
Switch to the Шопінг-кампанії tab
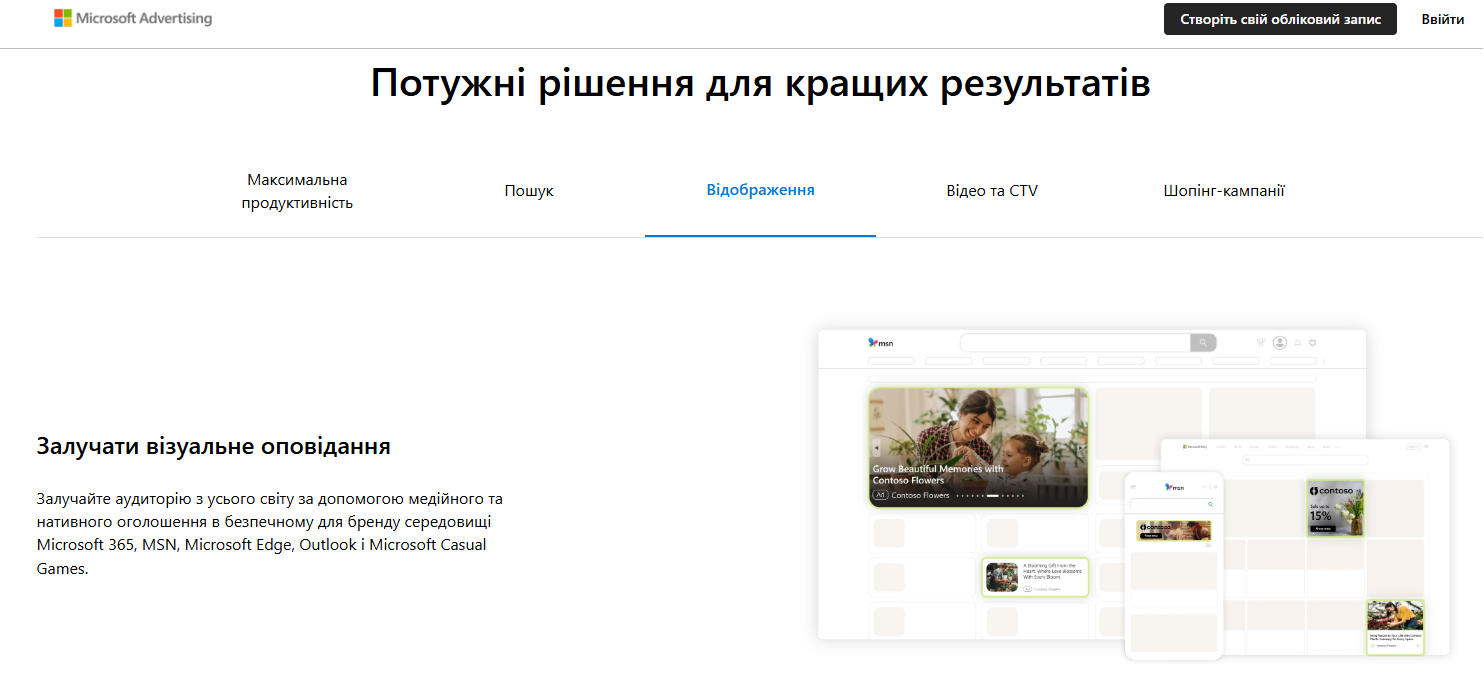click(x=1224, y=191)
